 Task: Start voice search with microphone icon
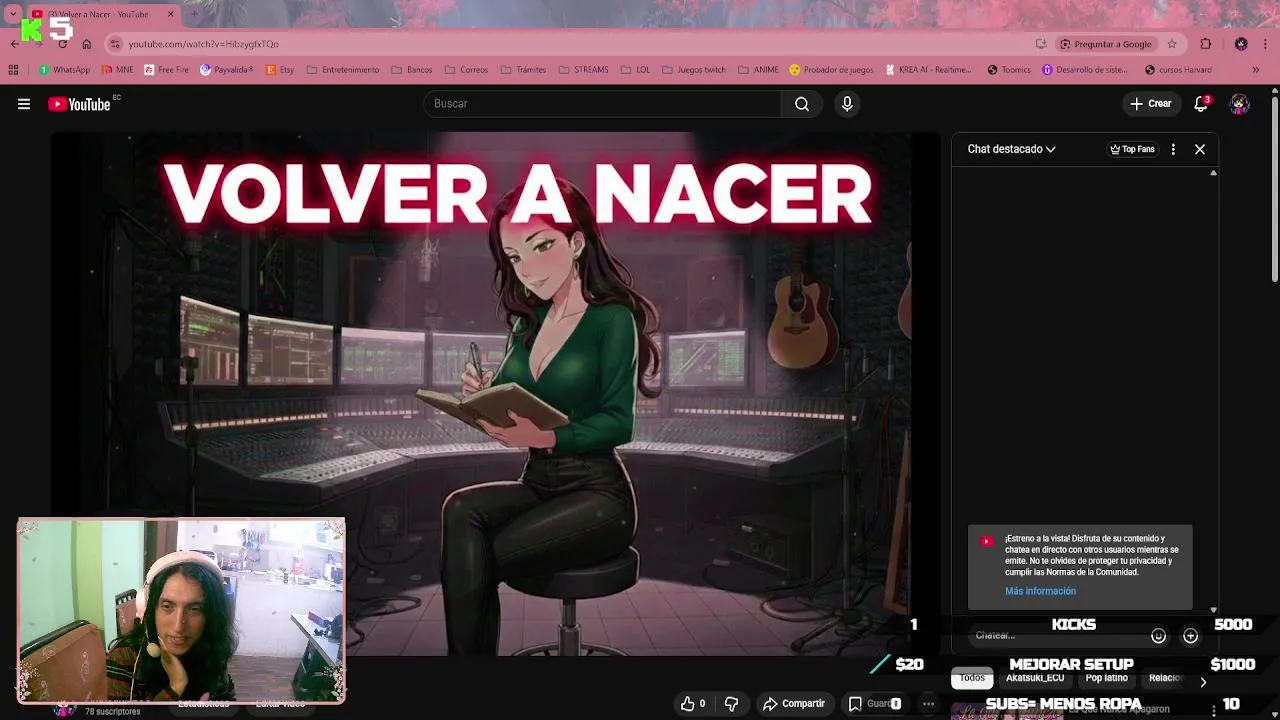coord(847,104)
